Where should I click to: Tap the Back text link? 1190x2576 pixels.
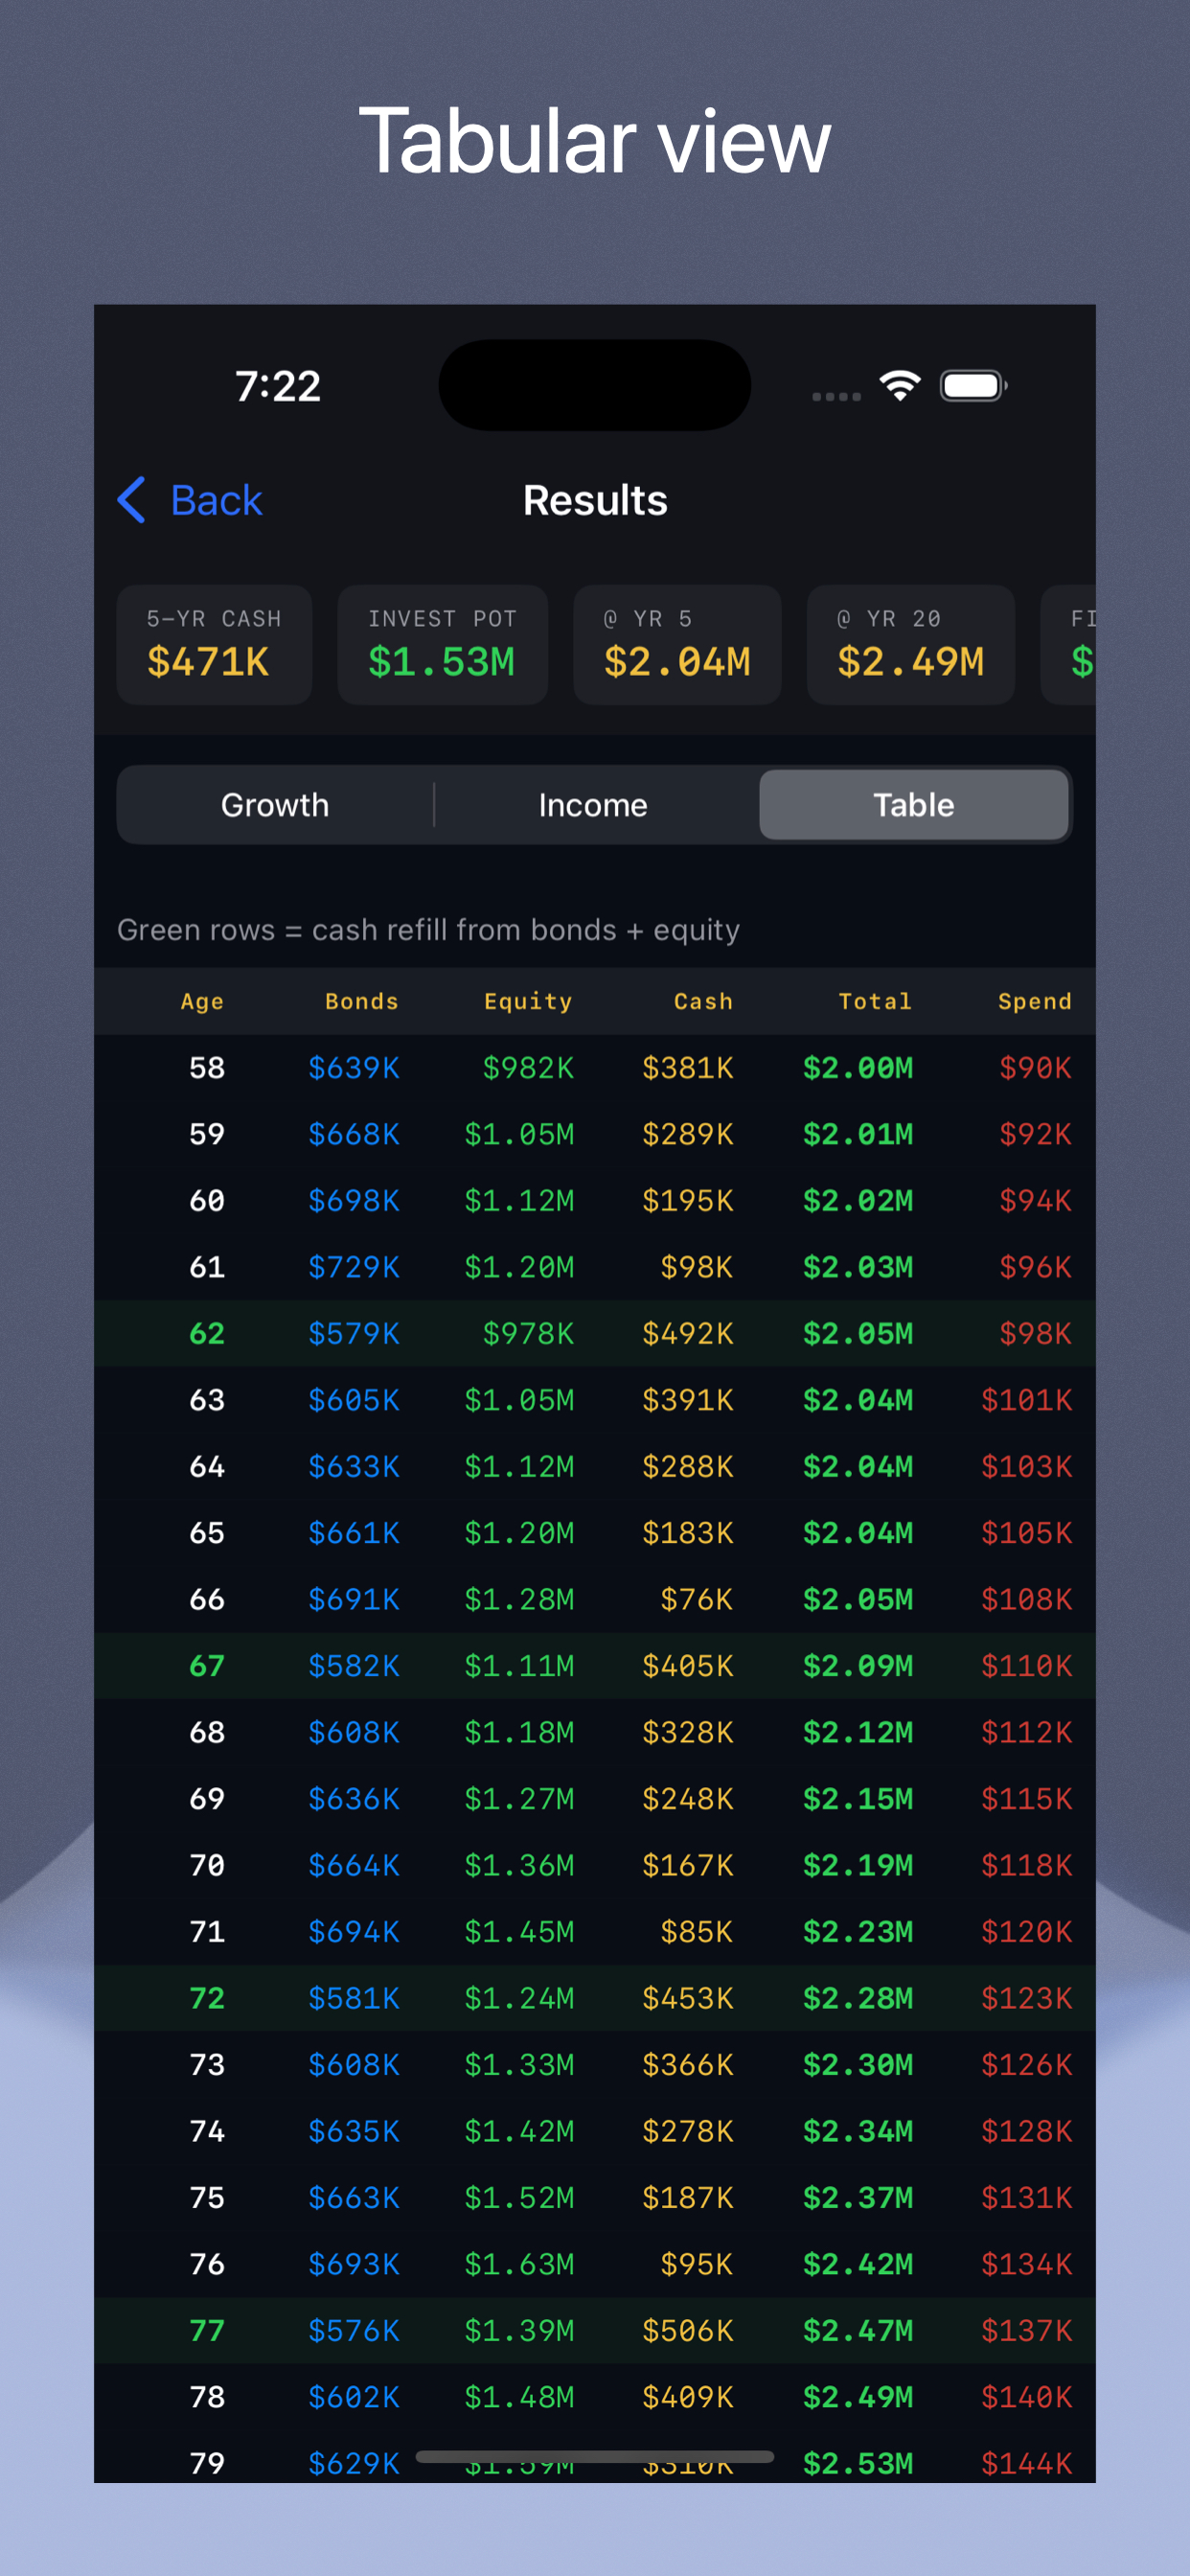tap(216, 500)
